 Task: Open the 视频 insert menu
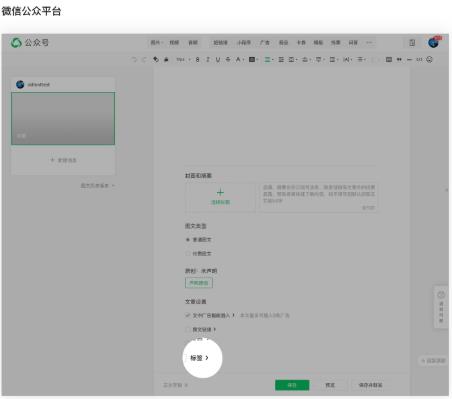[x=174, y=43]
